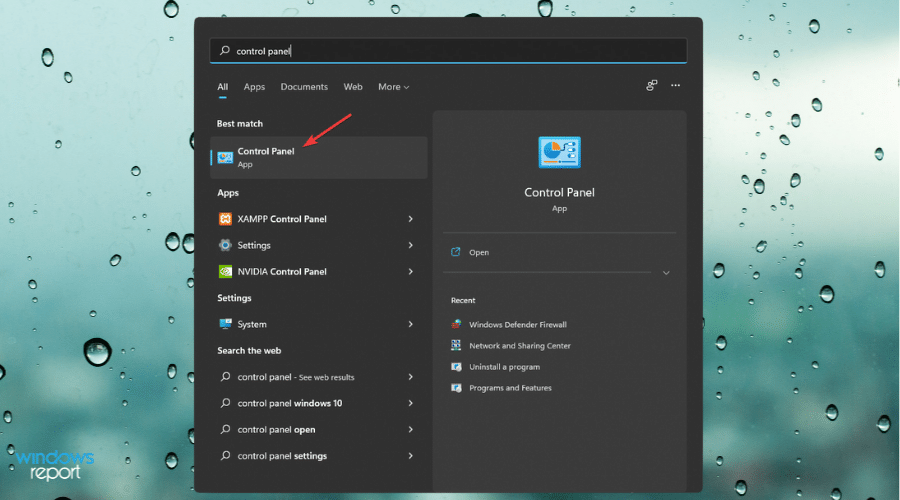Select XAMPP Control Panel result text
Screen dimensions: 900x500
[282, 219]
